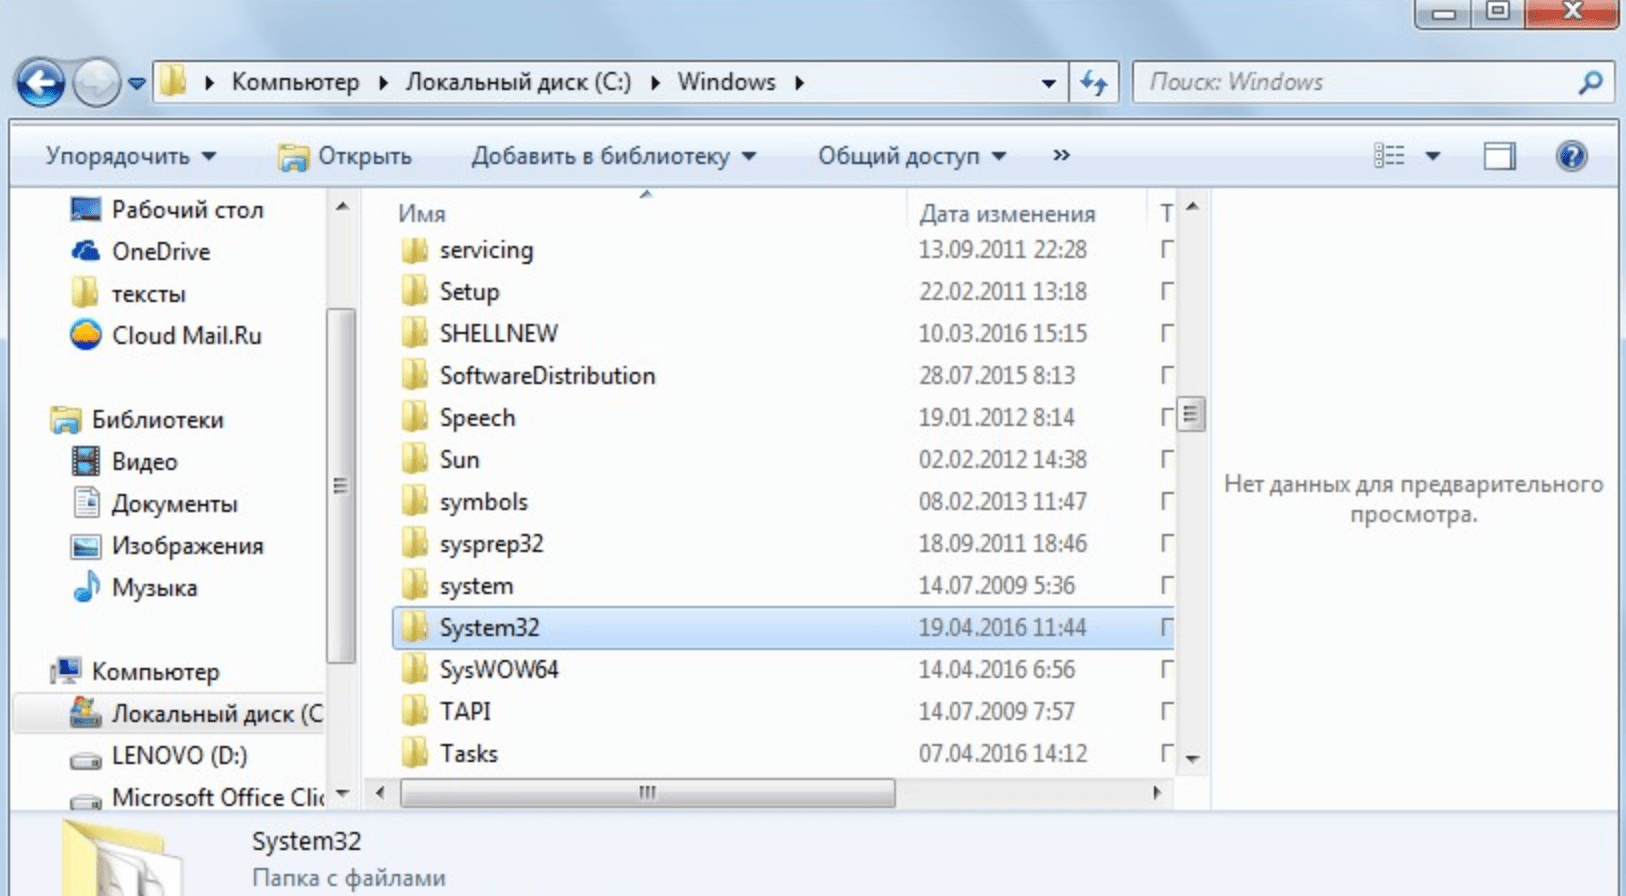Open OneDrive in the navigation pane
Screen dimensions: 1626x896
160,252
